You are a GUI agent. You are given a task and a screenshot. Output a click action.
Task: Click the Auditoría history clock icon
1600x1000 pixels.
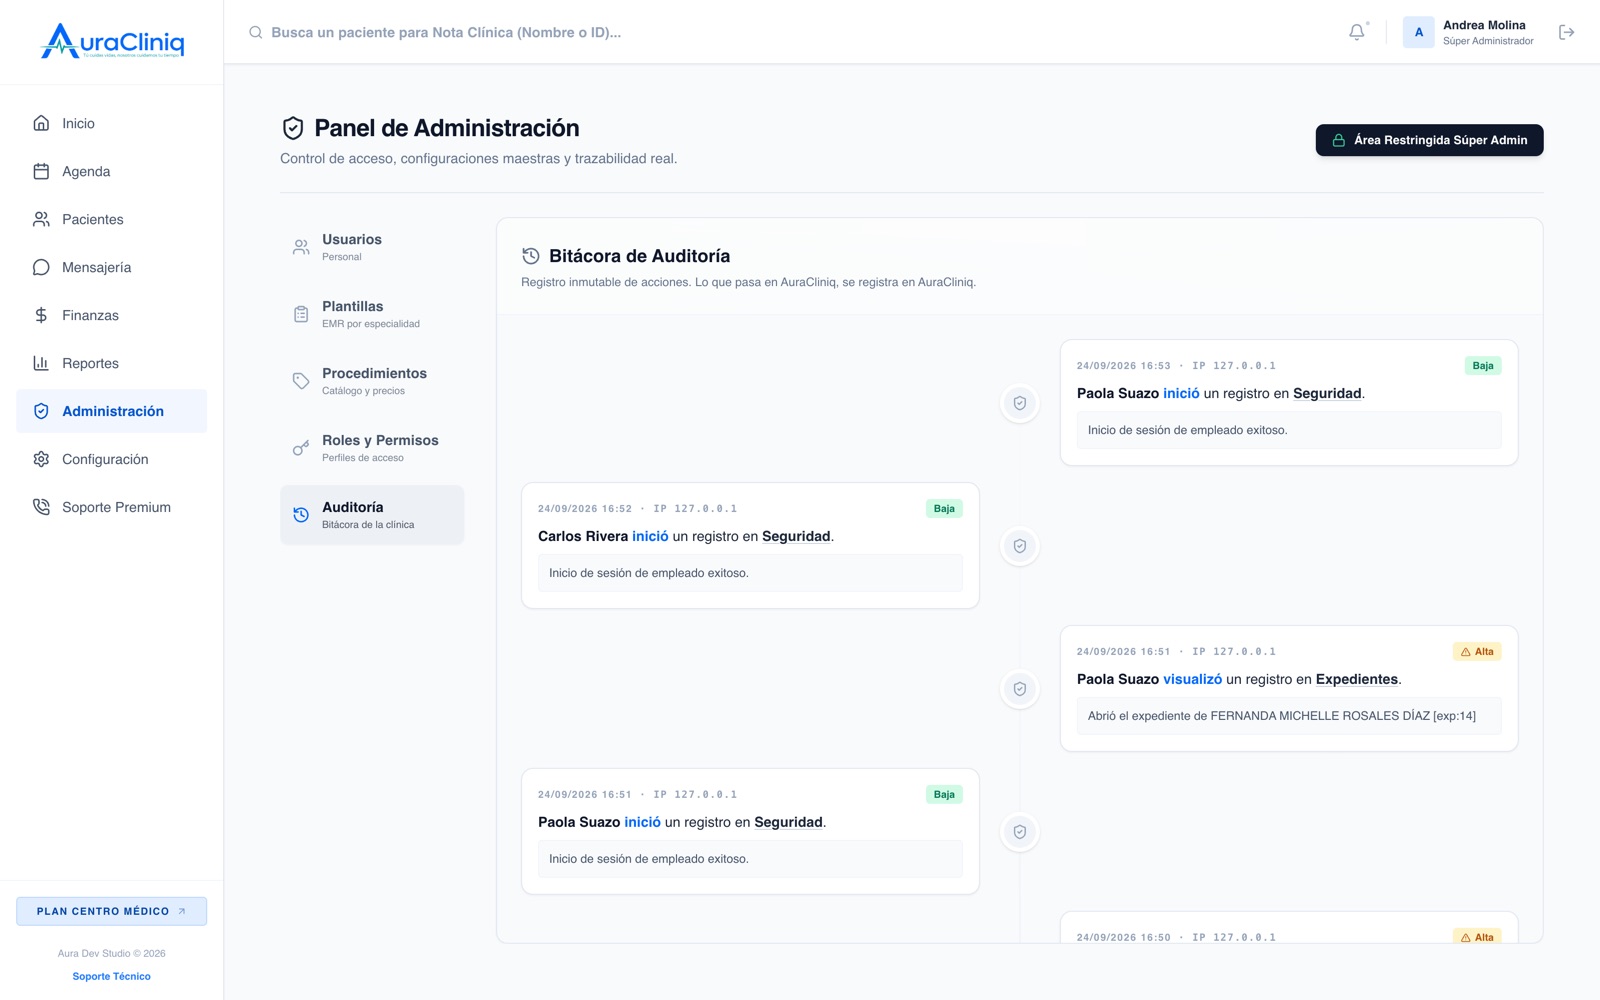[301, 515]
